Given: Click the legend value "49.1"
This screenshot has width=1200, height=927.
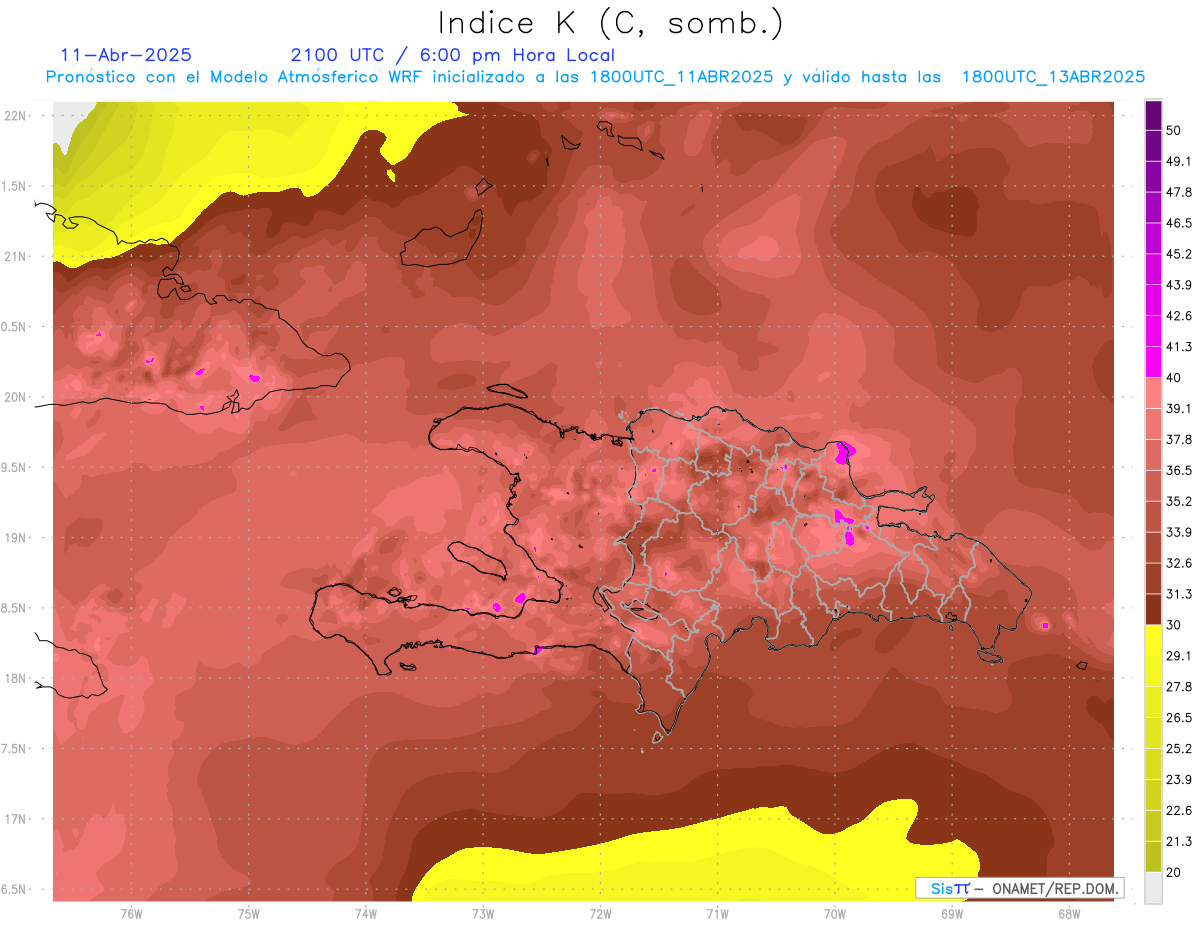Looking at the screenshot, I should (1178, 161).
